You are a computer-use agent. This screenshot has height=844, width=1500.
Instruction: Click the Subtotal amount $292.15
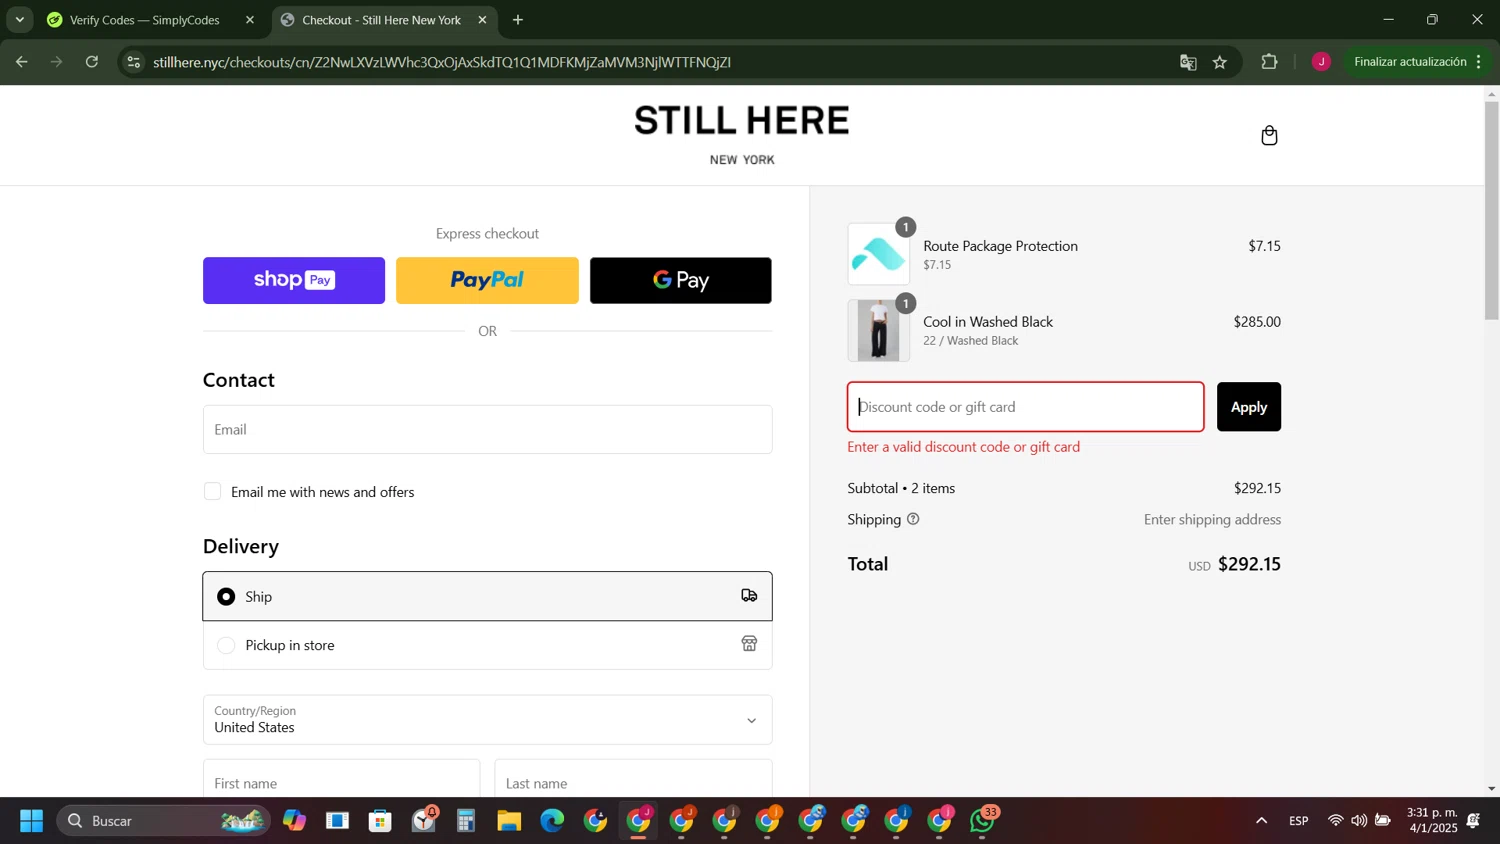(x=1257, y=488)
